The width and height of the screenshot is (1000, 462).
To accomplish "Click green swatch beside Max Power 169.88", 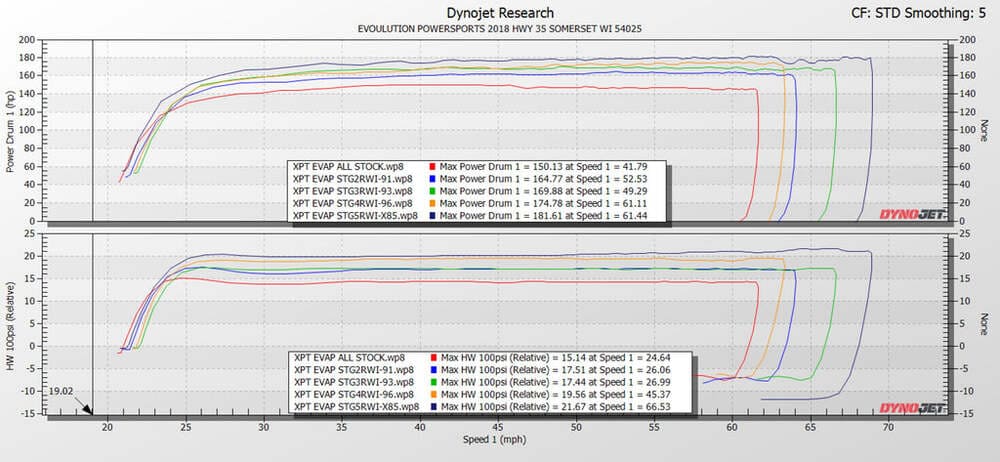I will point(431,190).
